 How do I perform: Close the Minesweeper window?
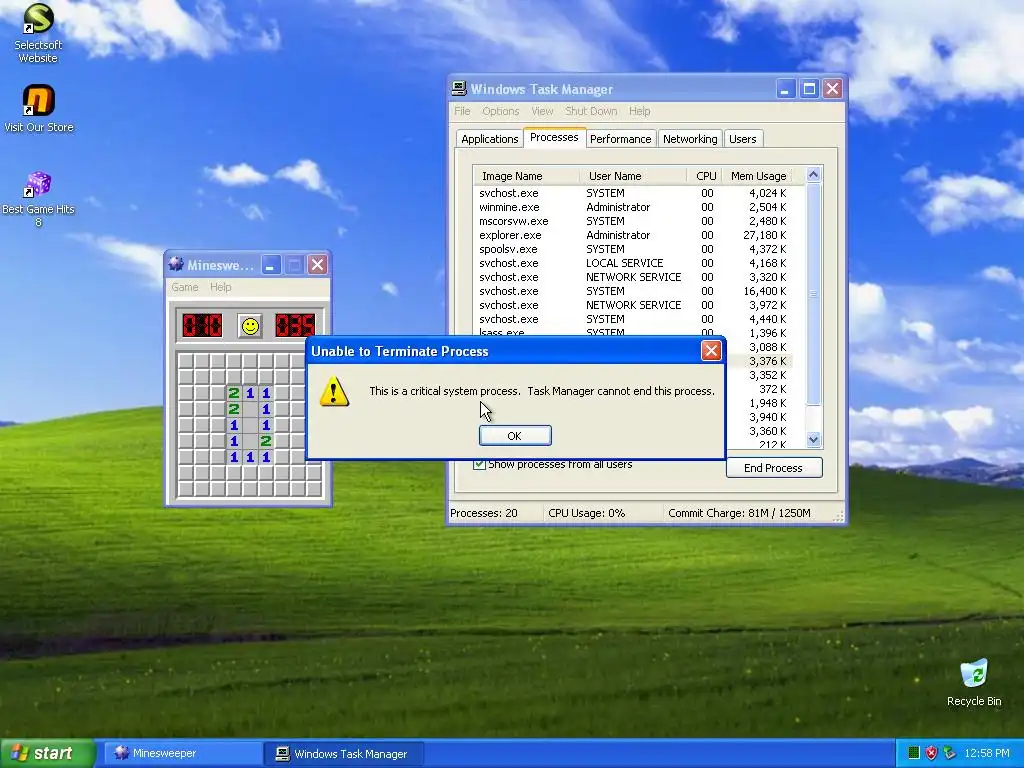(317, 264)
